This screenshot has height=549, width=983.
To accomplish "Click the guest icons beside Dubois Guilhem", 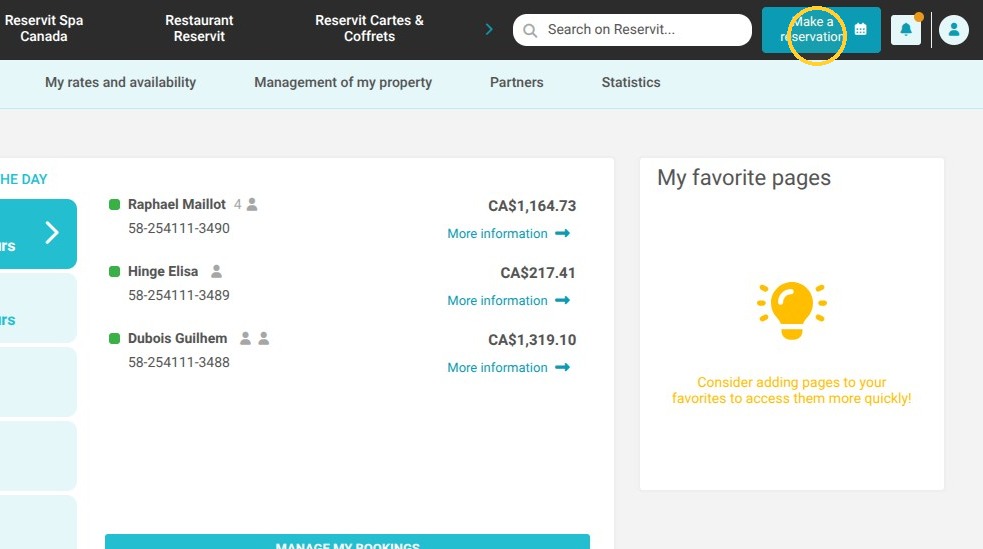I will point(255,338).
